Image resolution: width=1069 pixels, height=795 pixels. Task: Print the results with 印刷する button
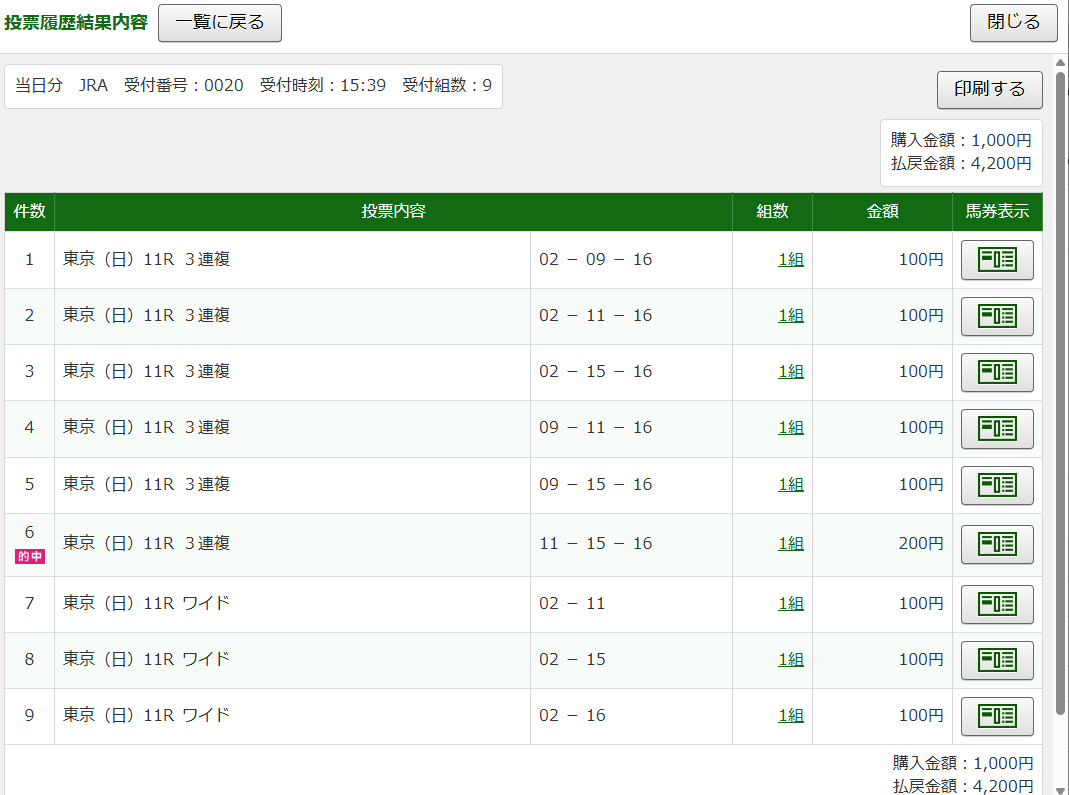[989, 89]
